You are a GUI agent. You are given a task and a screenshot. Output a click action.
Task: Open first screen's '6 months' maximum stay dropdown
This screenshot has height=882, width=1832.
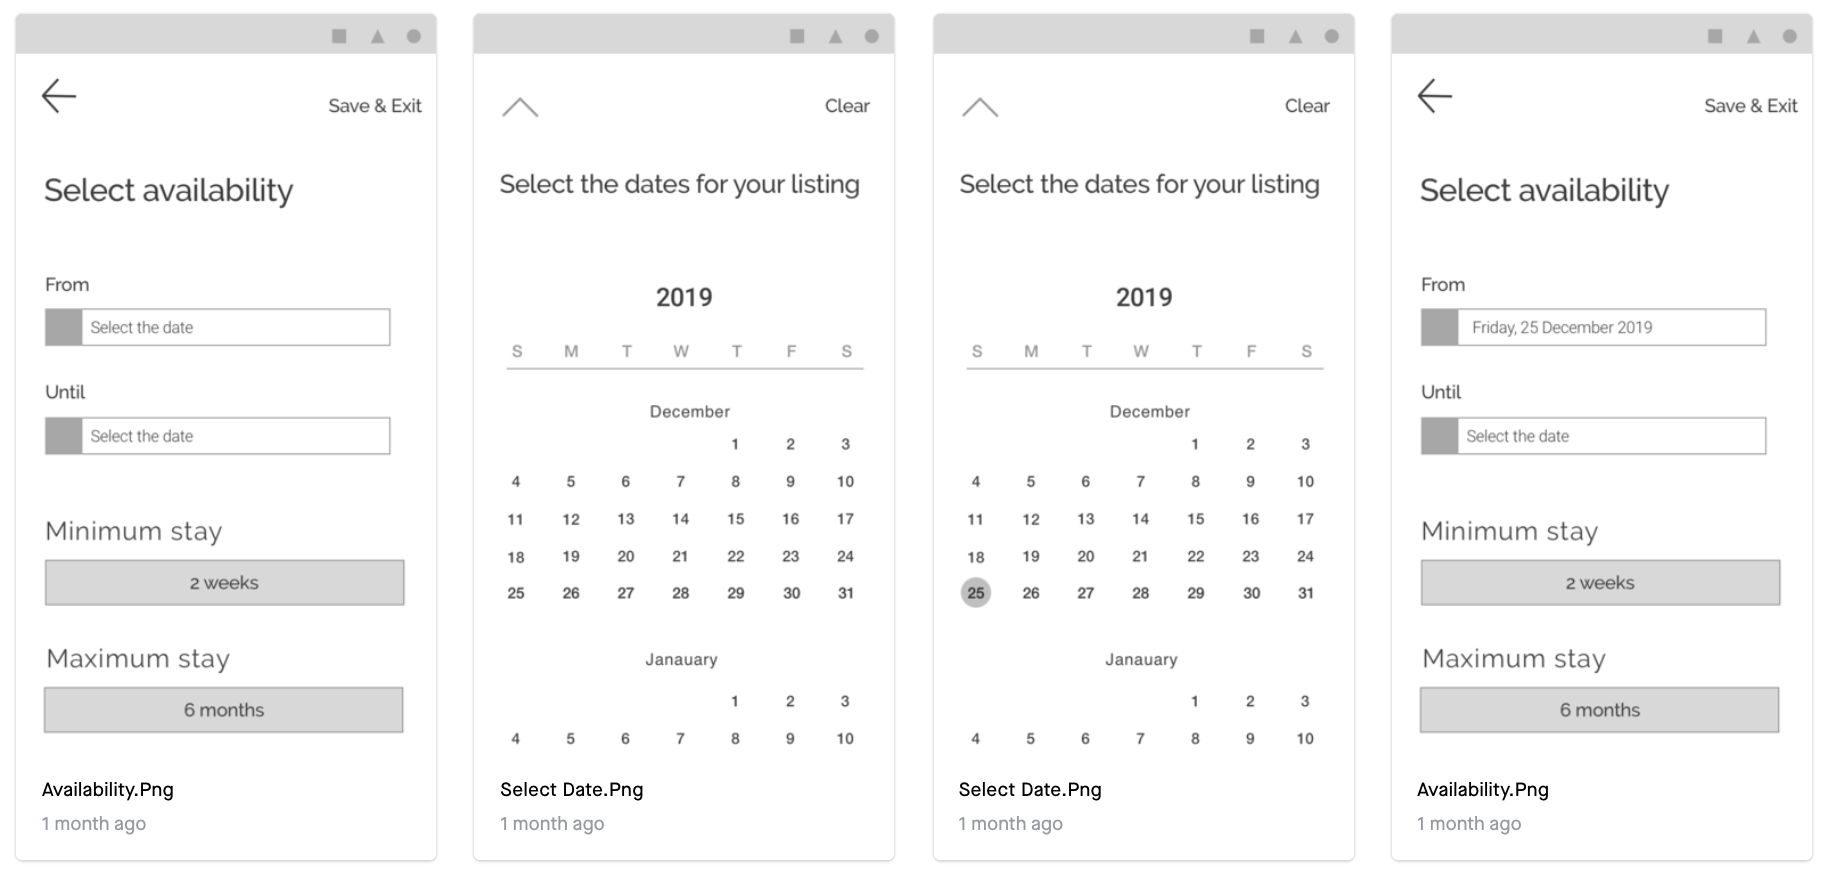pyautogui.click(x=224, y=710)
